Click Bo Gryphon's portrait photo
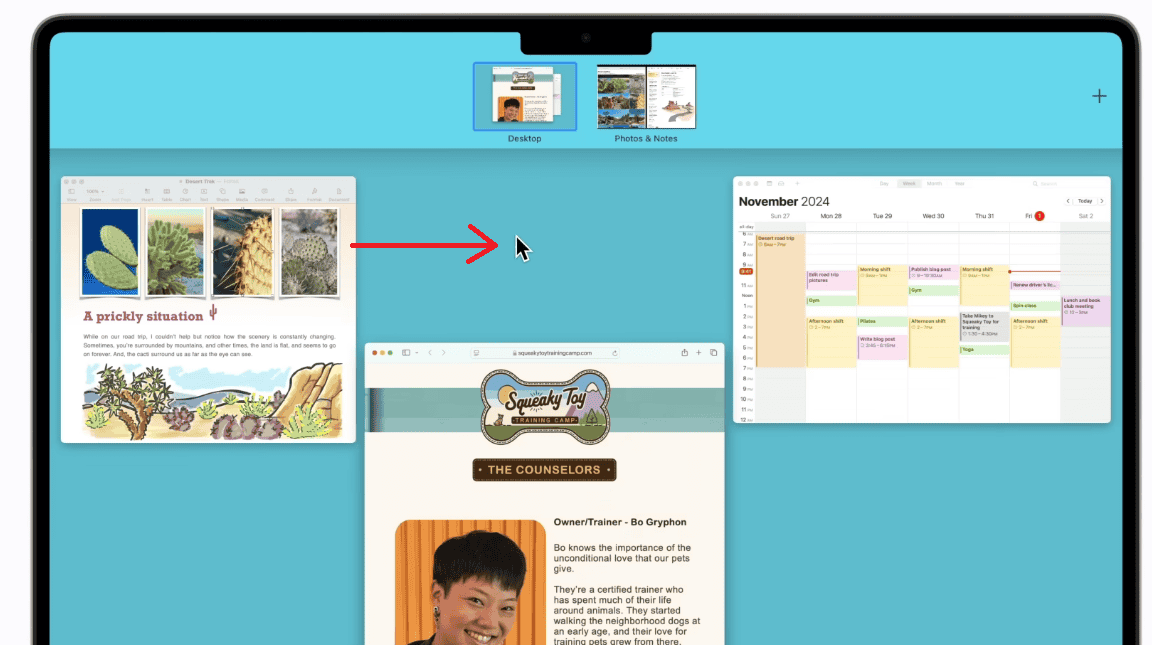1152x645 pixels. pos(470,583)
